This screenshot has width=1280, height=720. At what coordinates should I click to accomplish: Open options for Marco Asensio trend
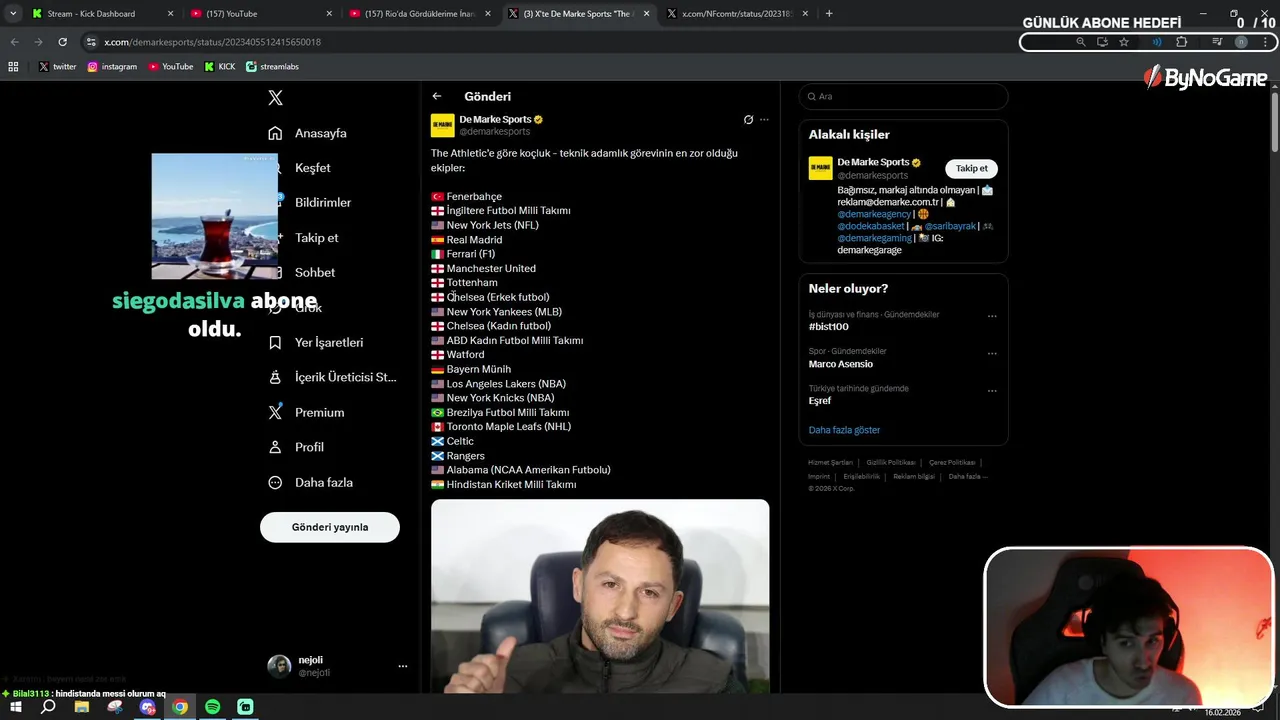point(992,353)
